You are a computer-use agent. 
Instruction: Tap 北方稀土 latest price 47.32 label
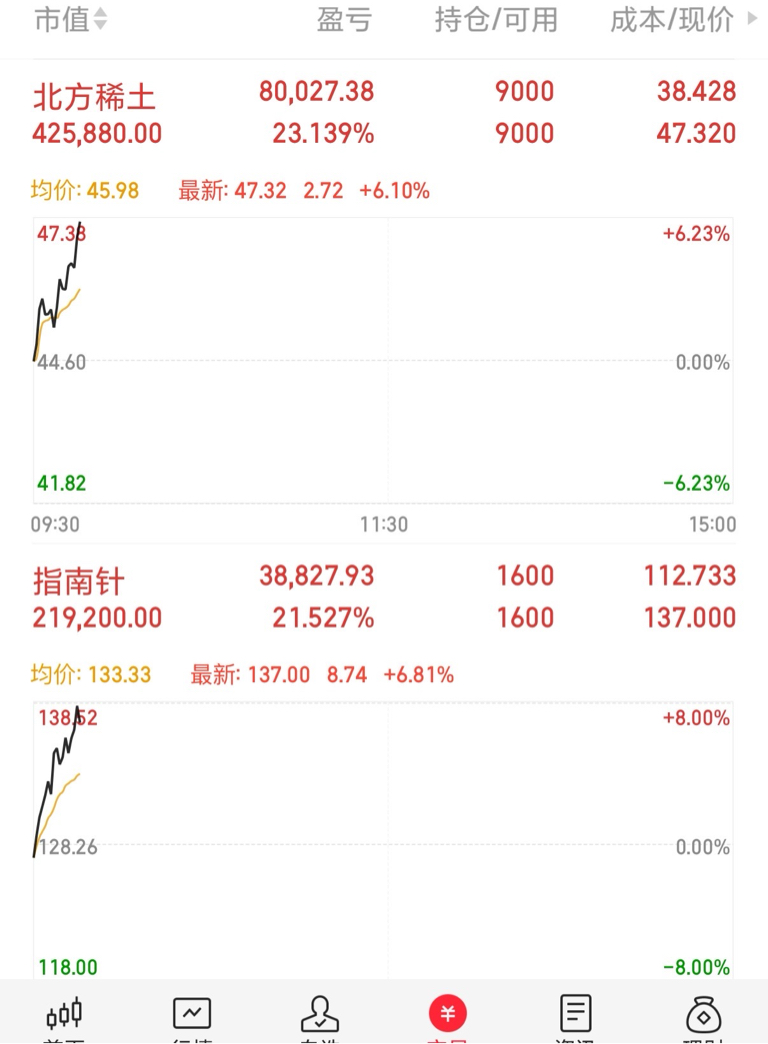point(232,191)
